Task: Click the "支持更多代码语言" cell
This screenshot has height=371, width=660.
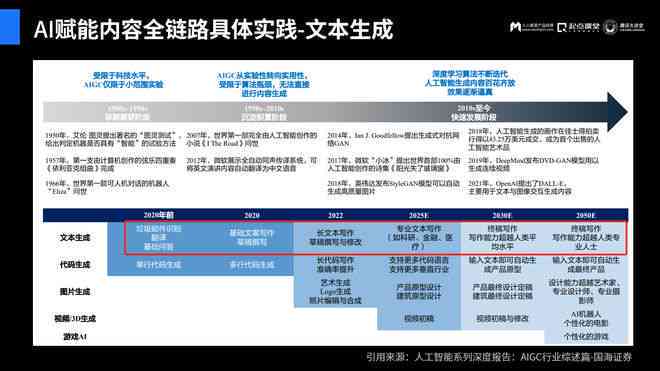Action: 419,264
